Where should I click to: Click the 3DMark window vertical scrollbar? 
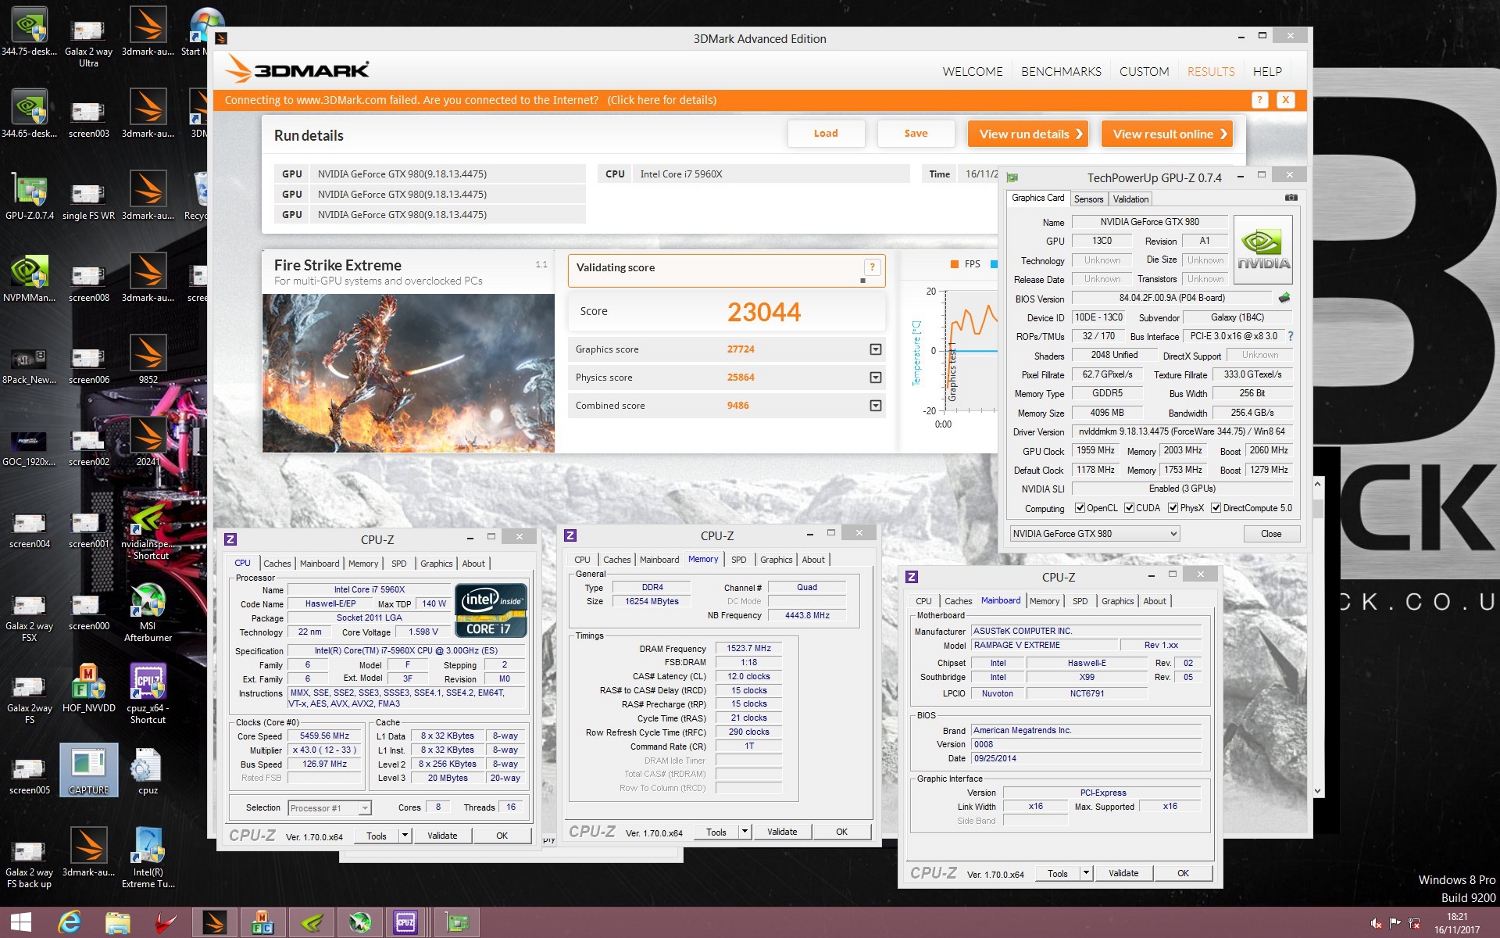click(x=1317, y=640)
